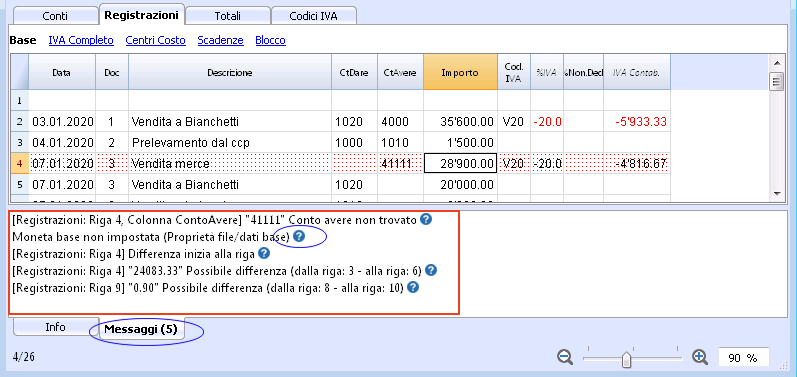Switch to the Blocco view

click(x=270, y=40)
